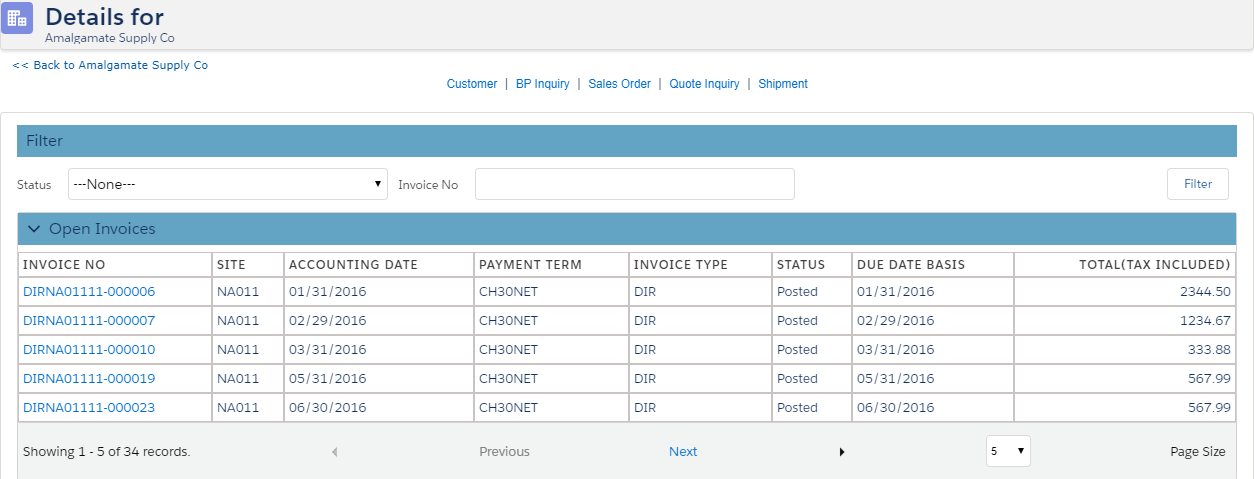This screenshot has width=1254, height=479.
Task: Navigate to the Shipment link
Action: pyautogui.click(x=782, y=84)
